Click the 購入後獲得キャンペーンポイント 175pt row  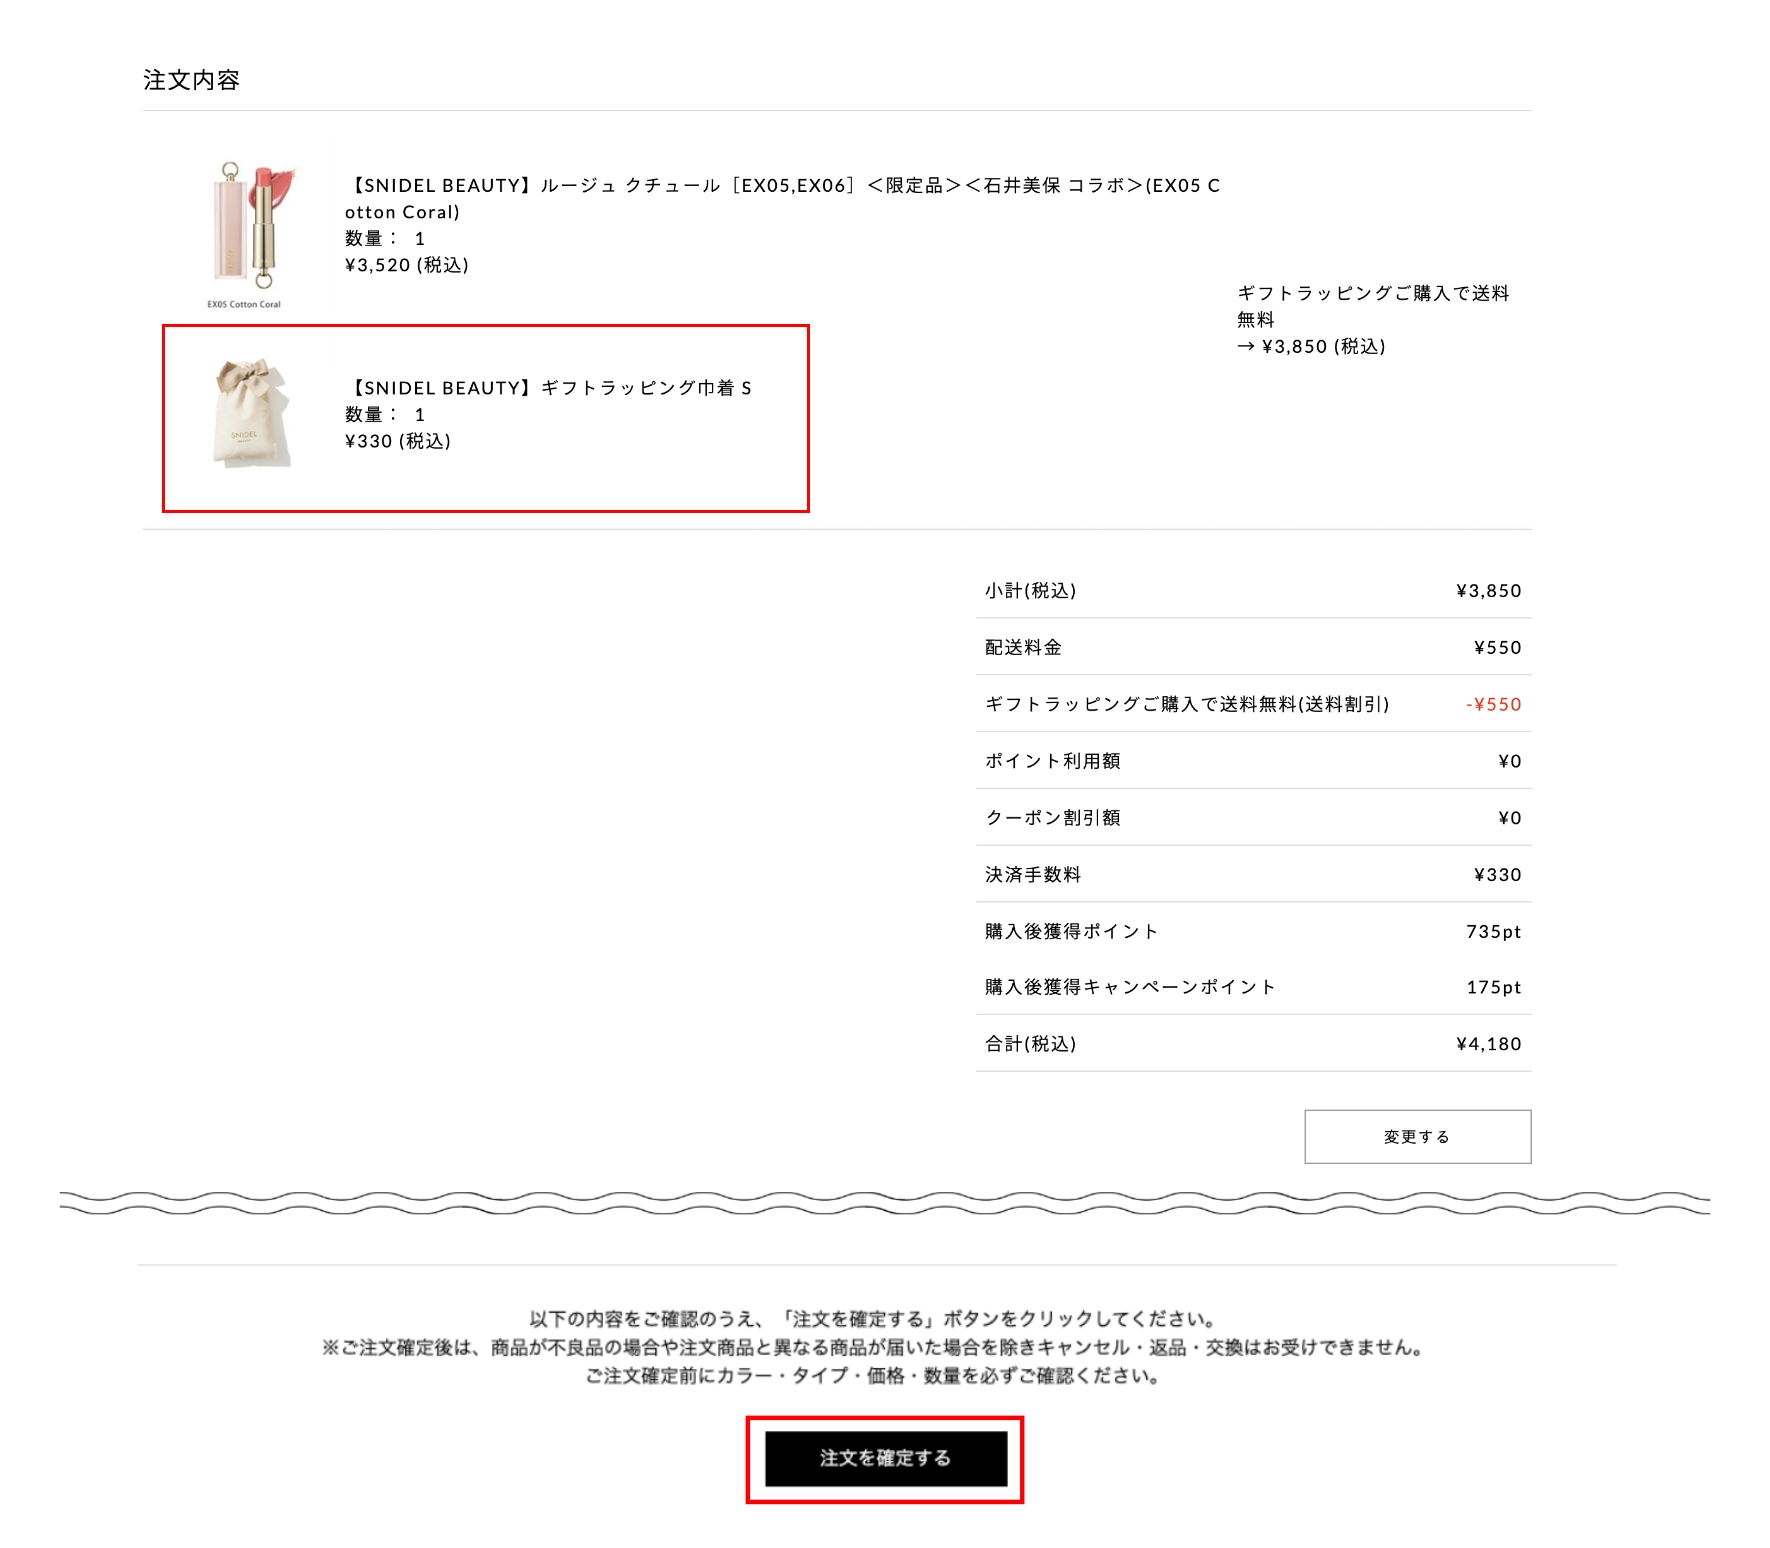coord(1253,987)
